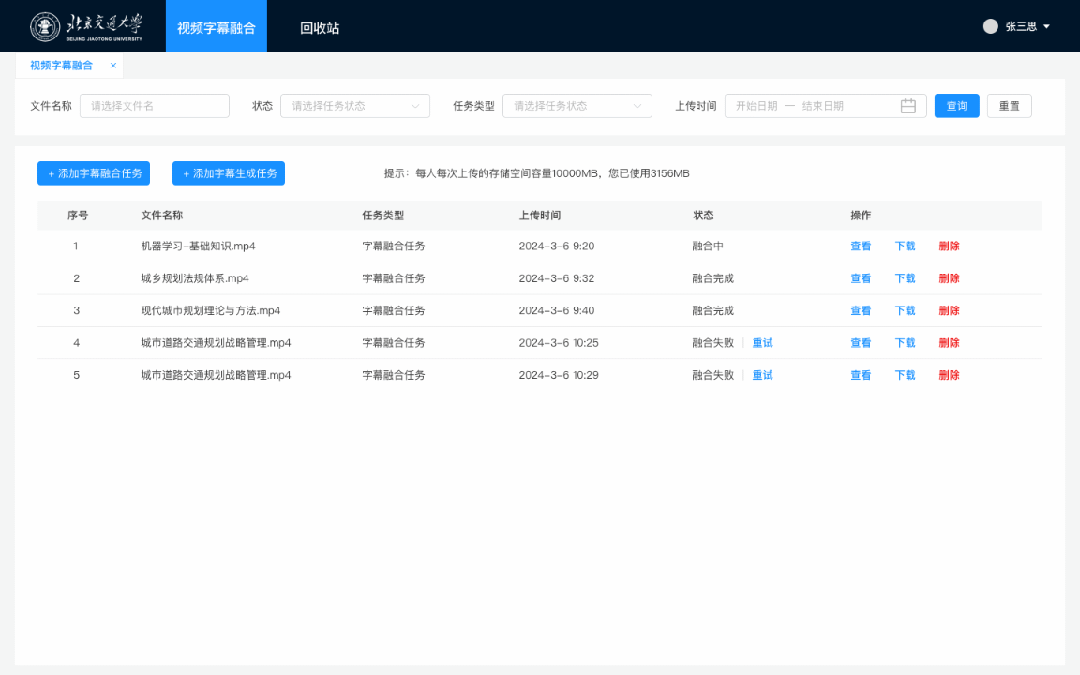Screen dimensions: 1080x675
Task: Expand the 状态 status dropdown
Action: click(355, 106)
